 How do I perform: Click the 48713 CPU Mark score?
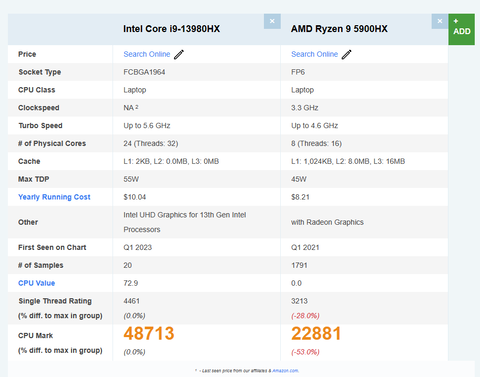149,333
